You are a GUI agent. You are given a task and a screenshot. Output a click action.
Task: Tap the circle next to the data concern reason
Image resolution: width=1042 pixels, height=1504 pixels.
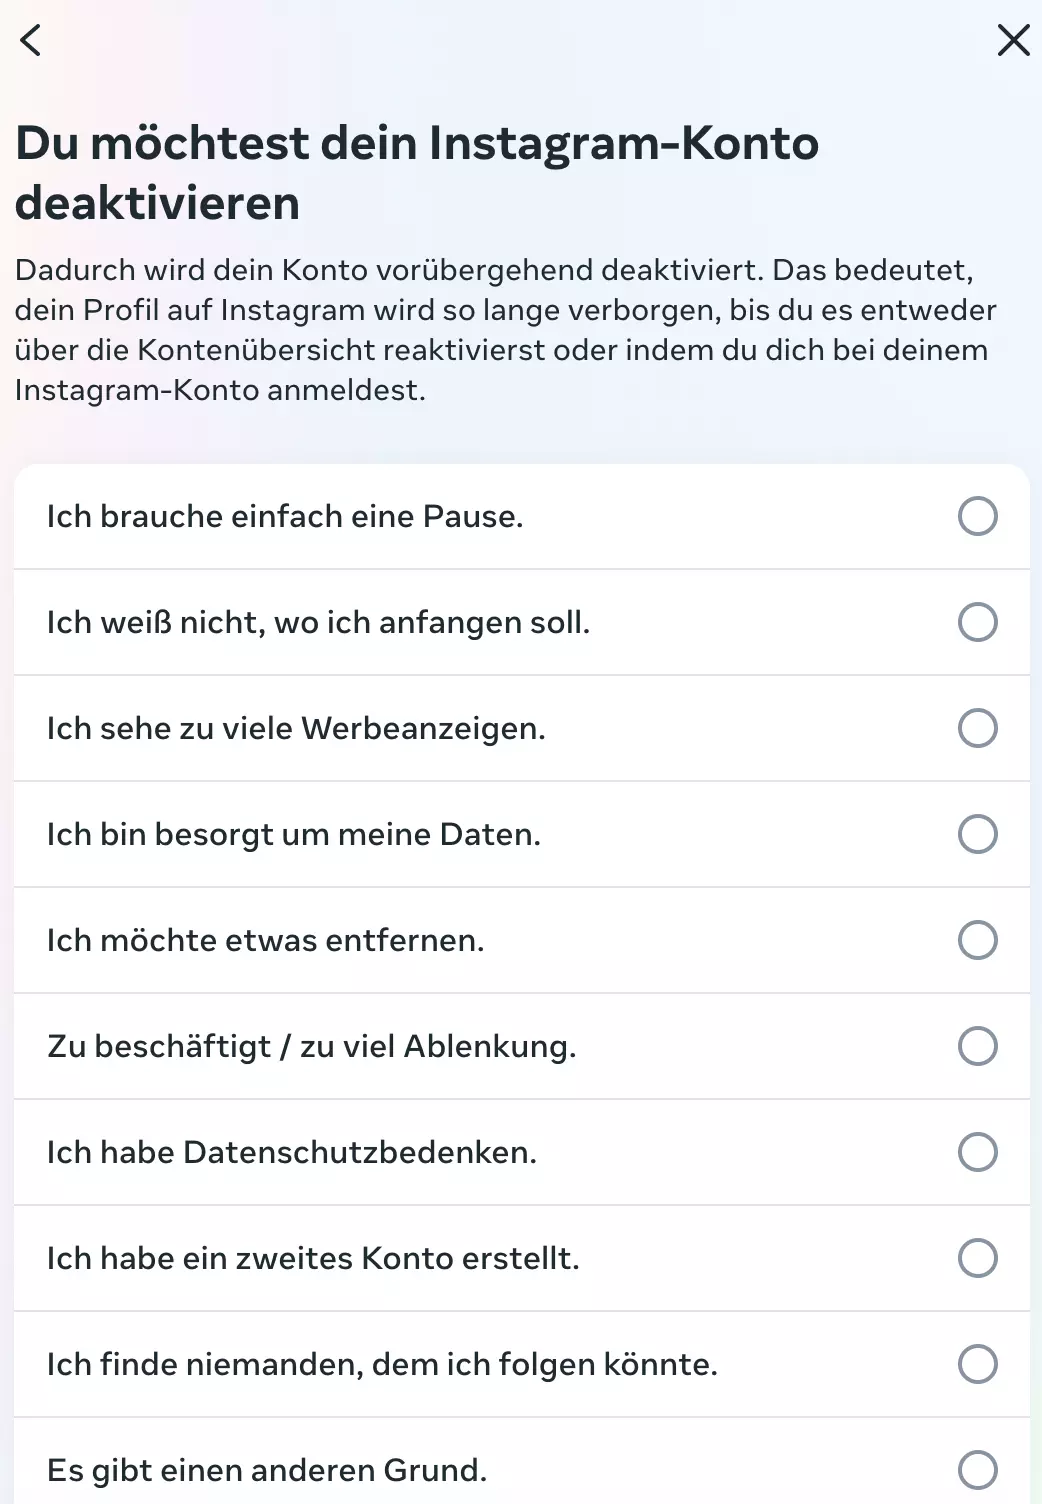977,834
